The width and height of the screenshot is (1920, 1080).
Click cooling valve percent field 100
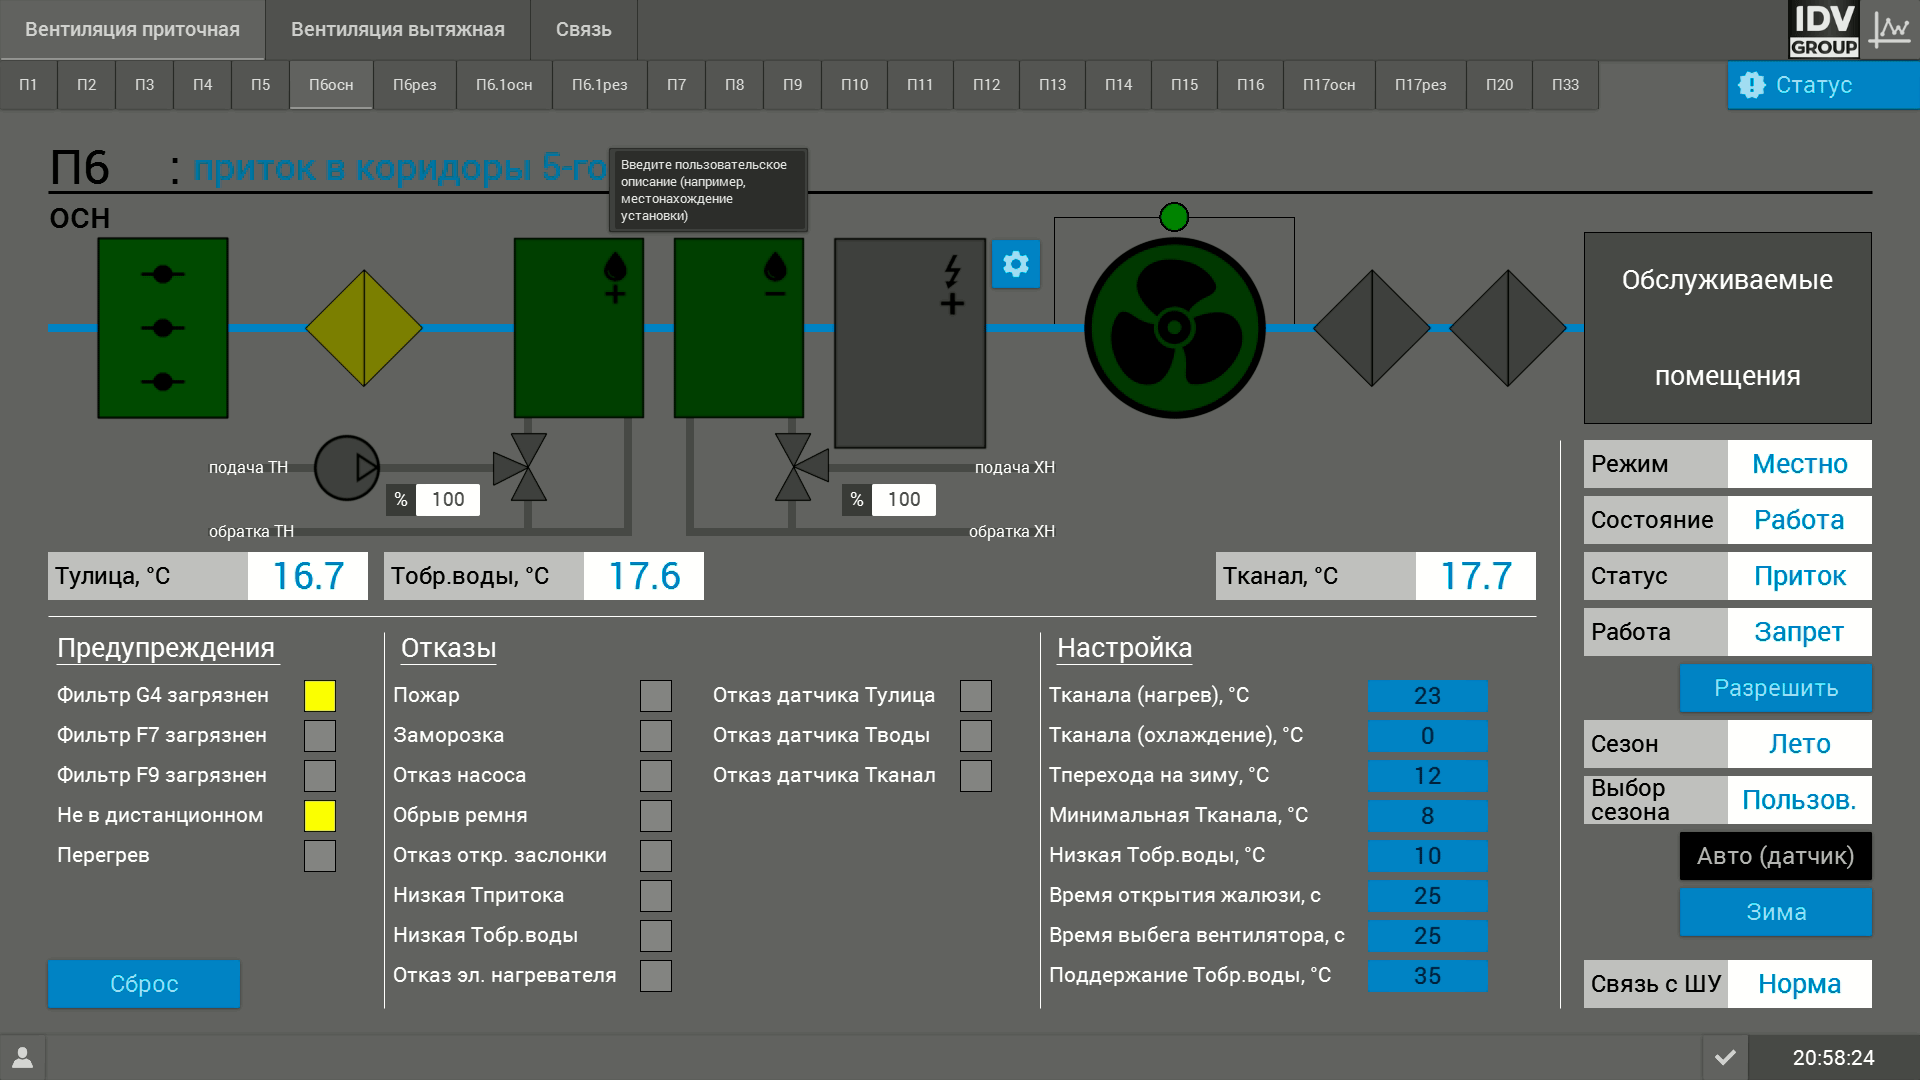click(904, 500)
